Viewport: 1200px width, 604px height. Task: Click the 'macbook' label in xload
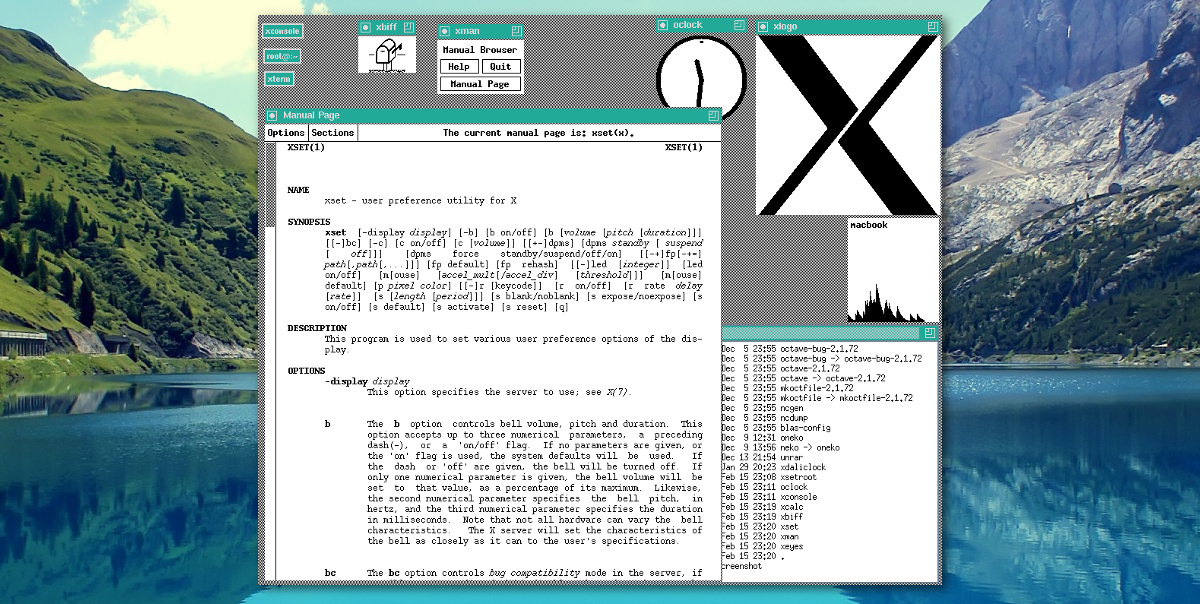point(869,225)
